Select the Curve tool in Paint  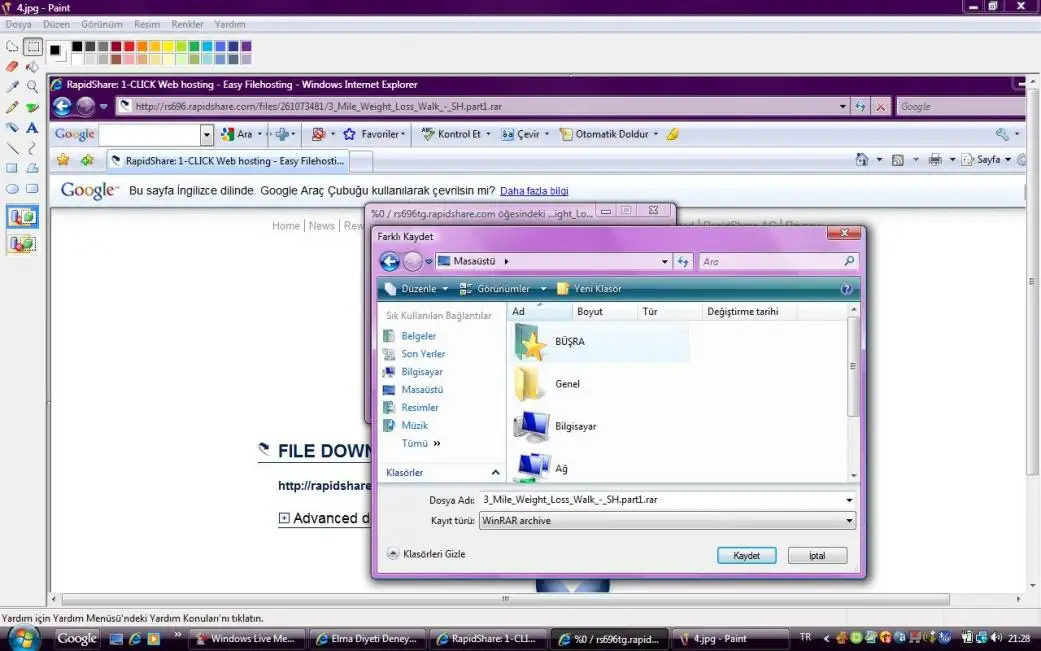click(x=32, y=148)
